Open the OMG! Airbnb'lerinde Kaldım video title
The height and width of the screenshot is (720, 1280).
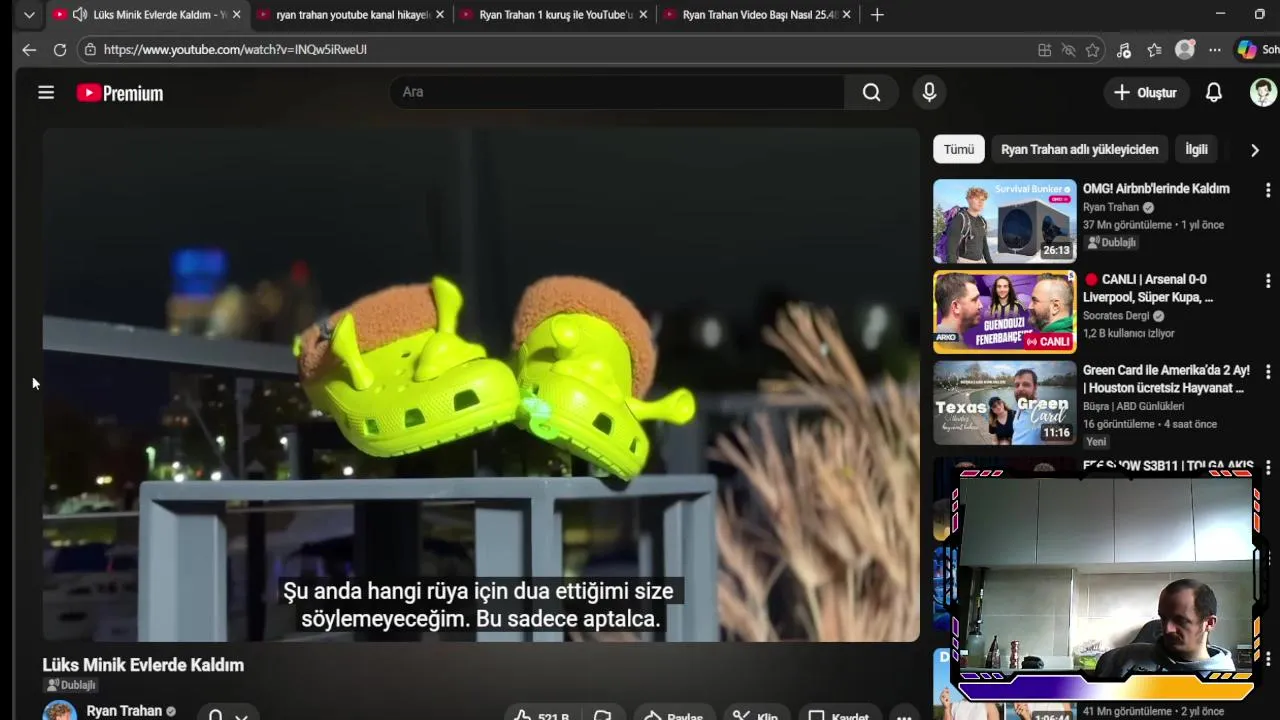(1156, 188)
